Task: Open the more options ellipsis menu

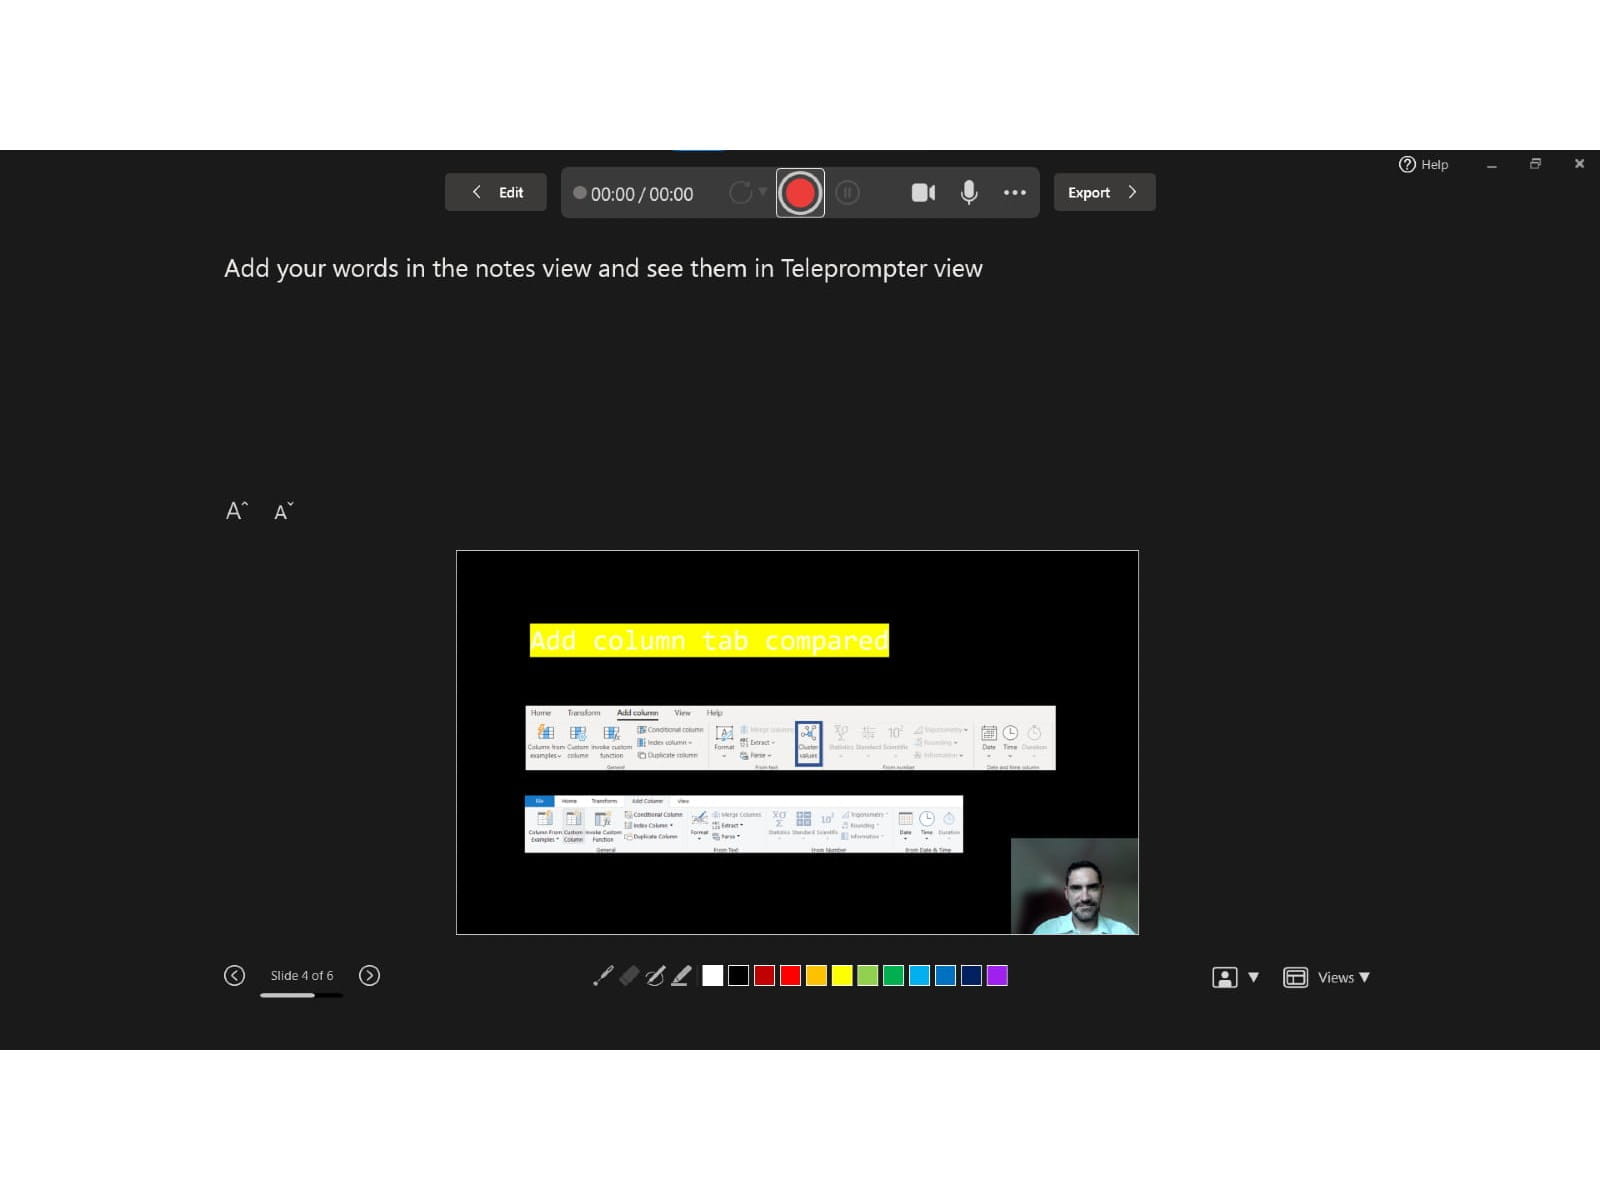Action: (x=1015, y=193)
